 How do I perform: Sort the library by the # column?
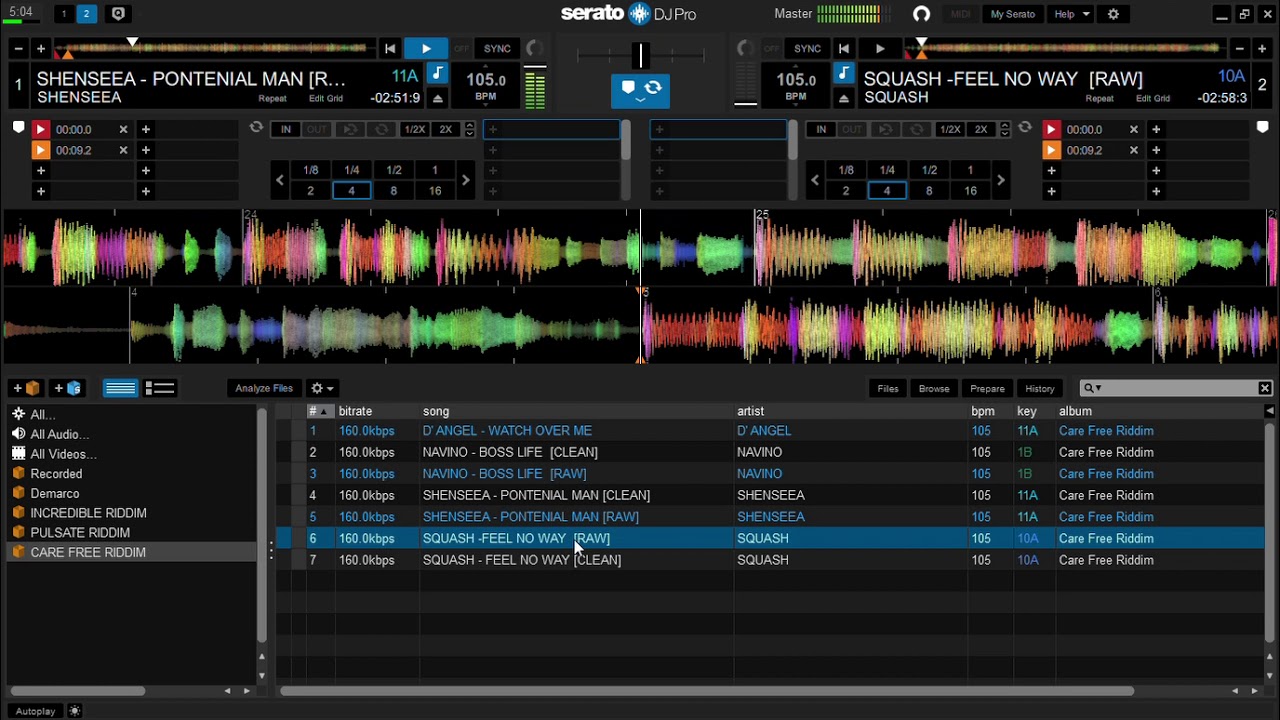point(319,411)
